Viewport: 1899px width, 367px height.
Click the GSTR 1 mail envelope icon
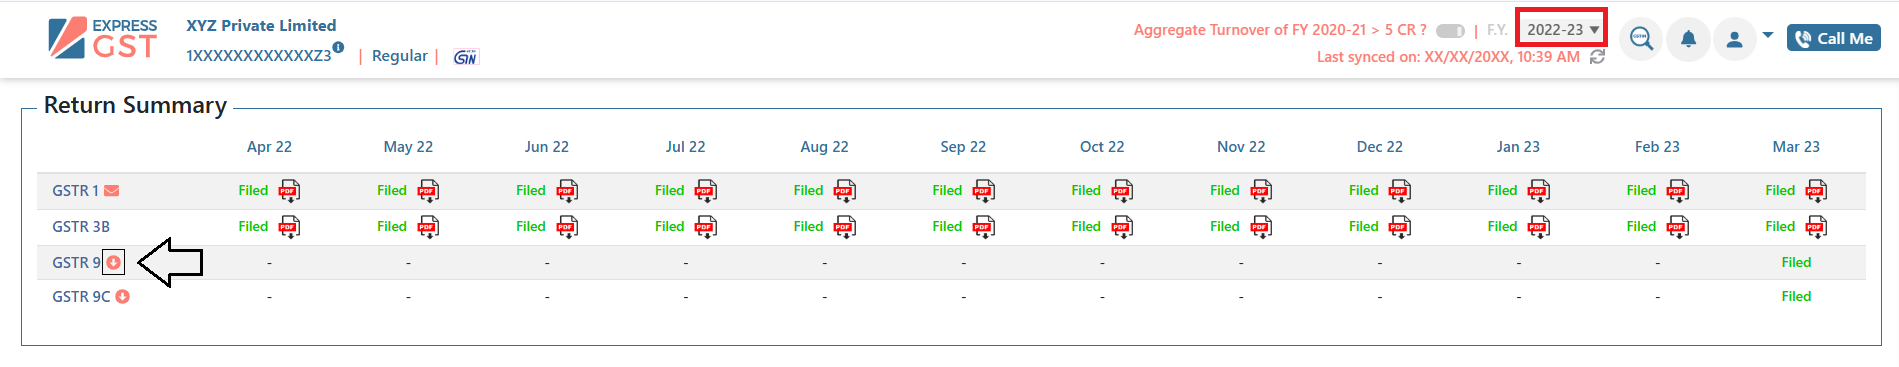(112, 191)
